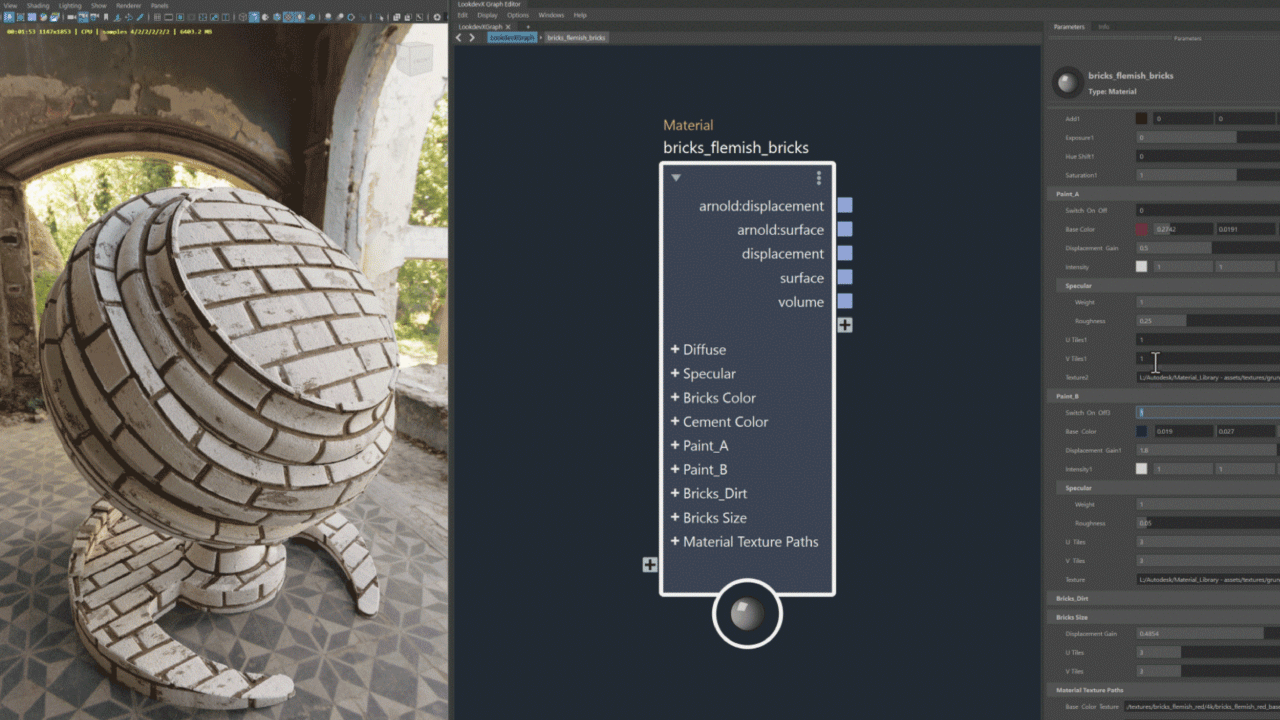Screen dimensions: 1280x720
Task: Click the Lock Camera icon in viewport toolbar
Action: tap(83, 17)
